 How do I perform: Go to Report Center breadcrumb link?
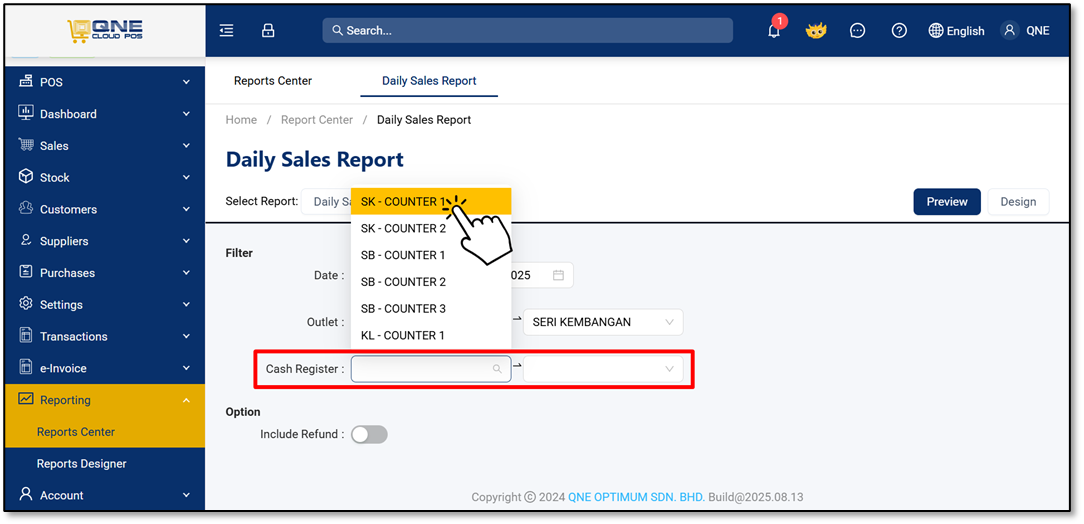[317, 120]
